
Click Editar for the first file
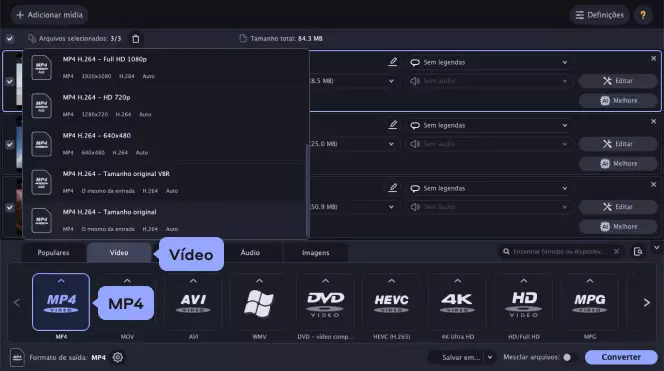pos(617,80)
